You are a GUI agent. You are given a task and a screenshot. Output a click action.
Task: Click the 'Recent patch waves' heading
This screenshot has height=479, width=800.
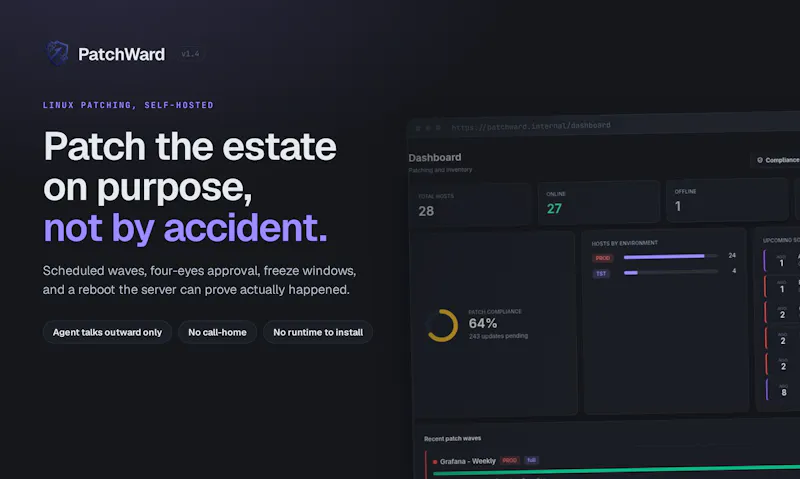(453, 439)
